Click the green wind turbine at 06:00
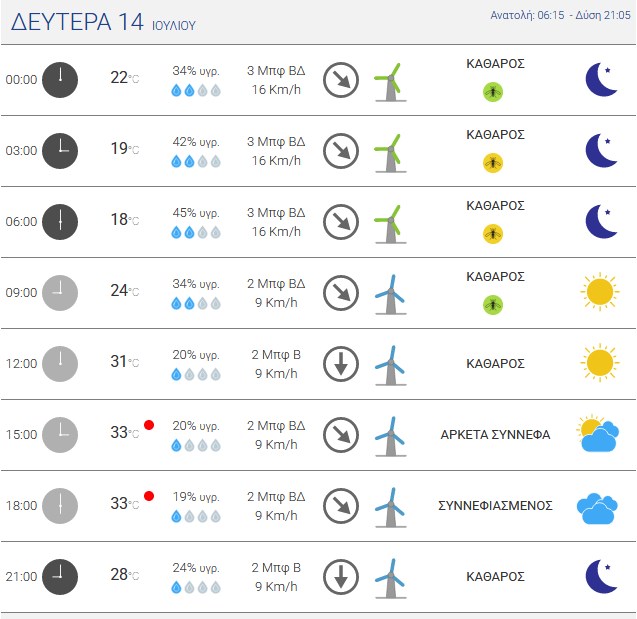 tap(390, 224)
